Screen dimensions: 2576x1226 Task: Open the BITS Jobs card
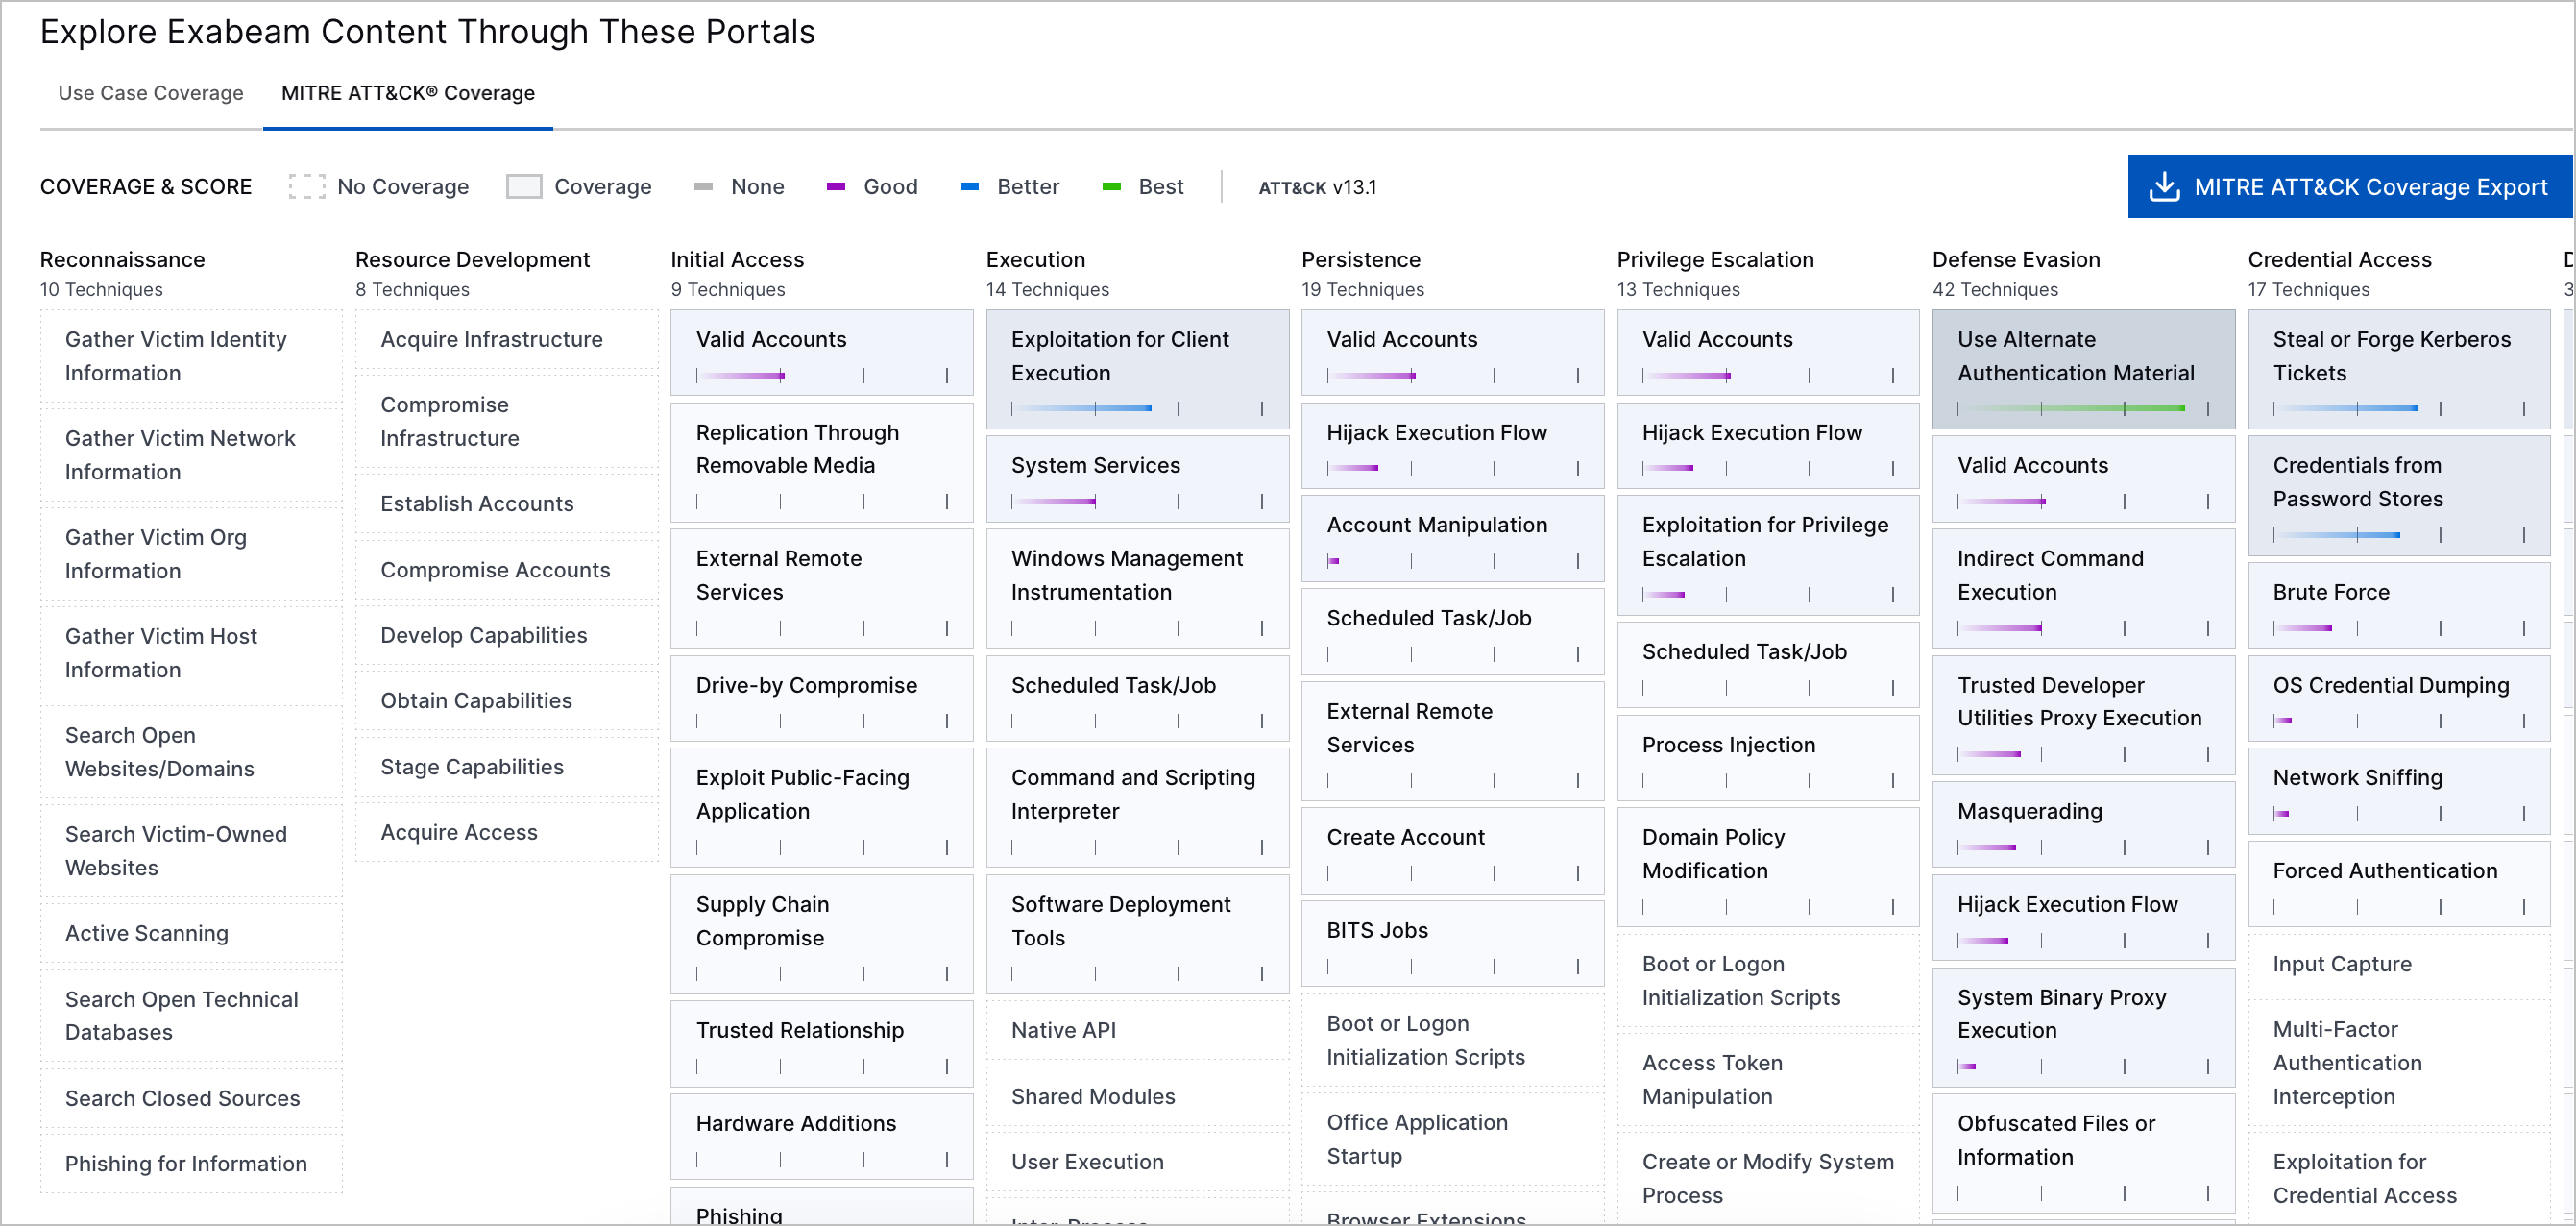(1453, 944)
